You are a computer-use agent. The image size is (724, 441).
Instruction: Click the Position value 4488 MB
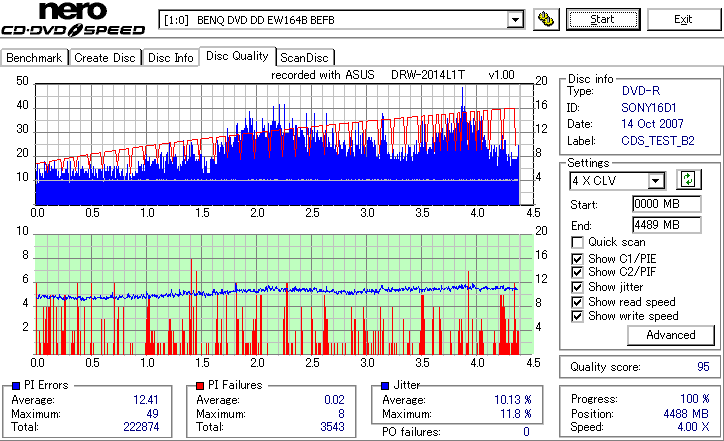click(686, 413)
